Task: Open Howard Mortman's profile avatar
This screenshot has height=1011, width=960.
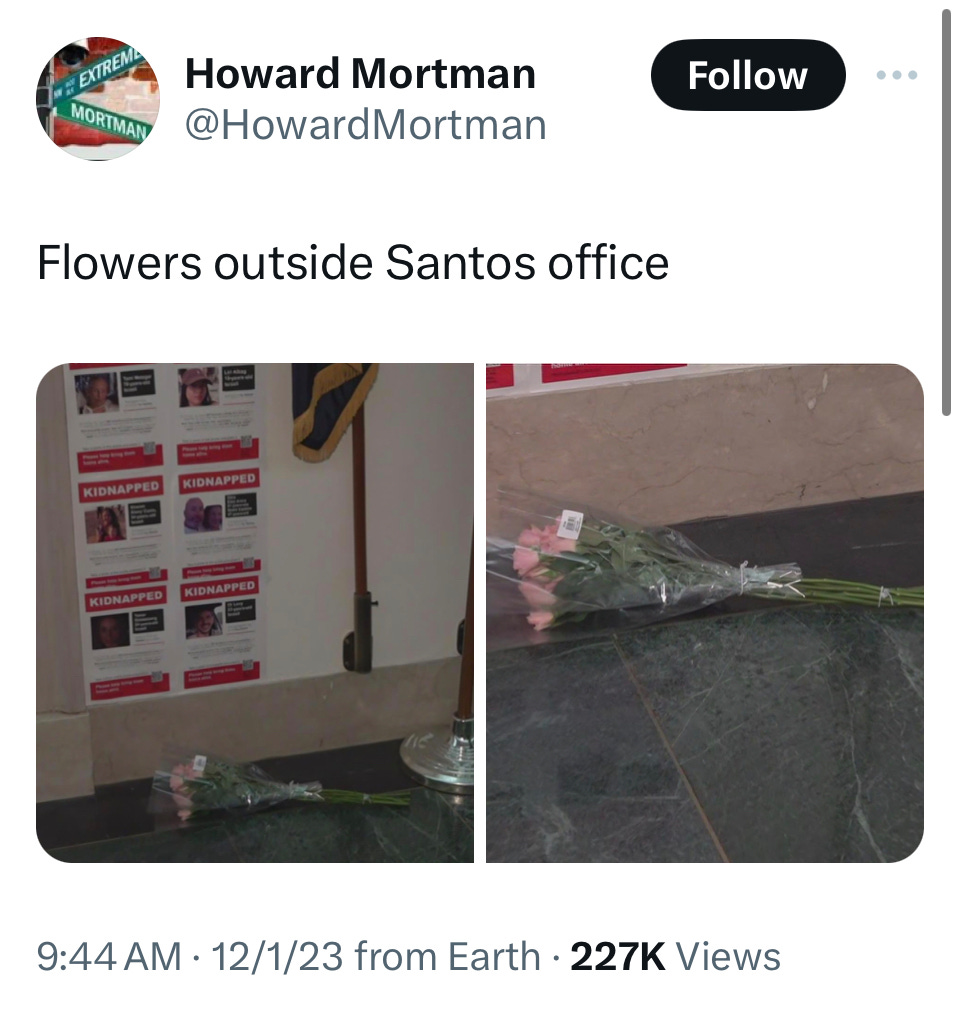Action: click(x=98, y=98)
